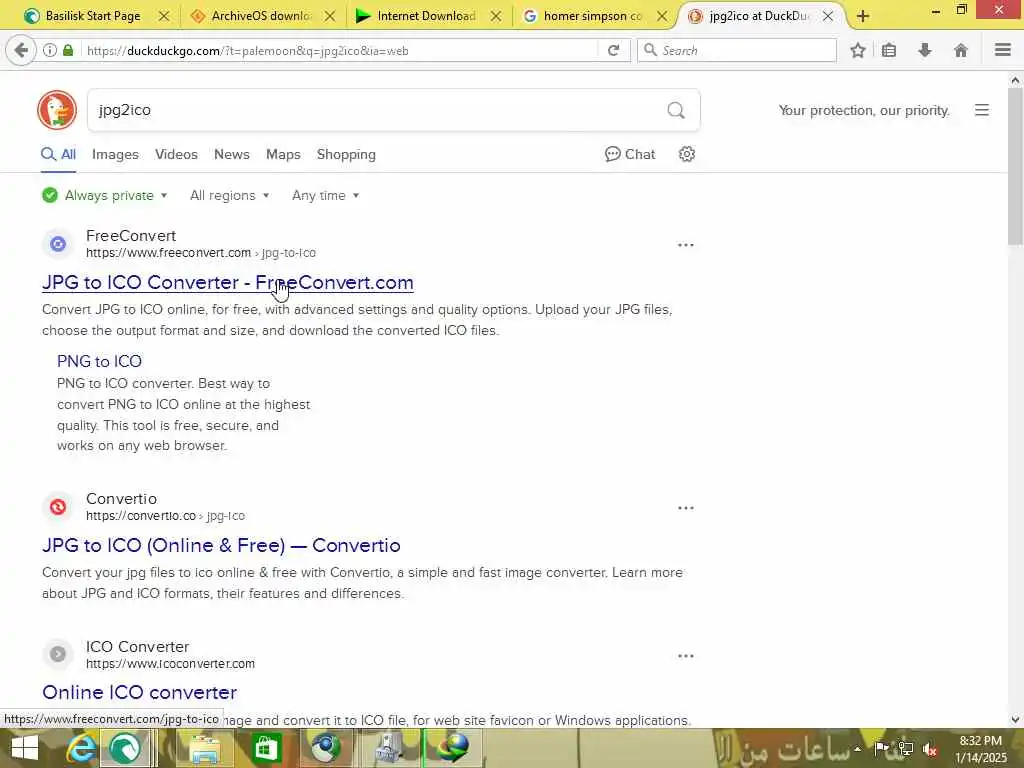Expand the Any time dropdown
1024x768 pixels.
click(325, 195)
